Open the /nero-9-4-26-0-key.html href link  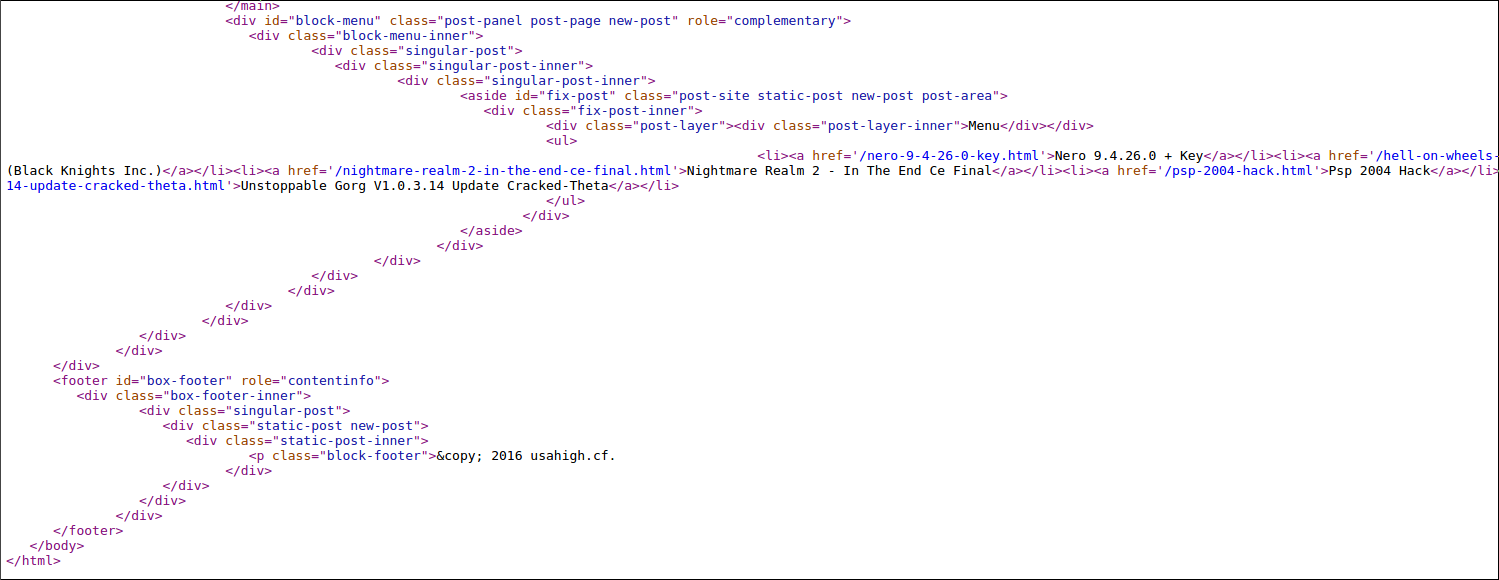point(951,156)
